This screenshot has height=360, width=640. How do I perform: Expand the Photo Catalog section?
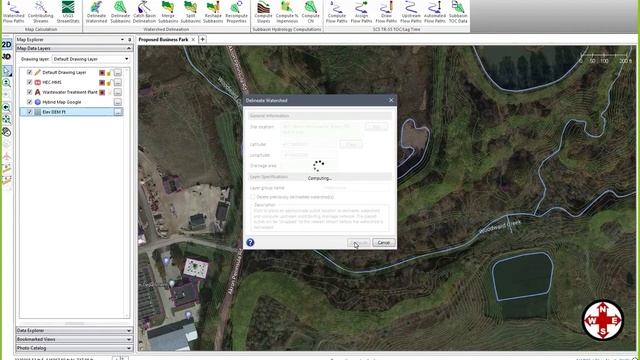coord(129,348)
